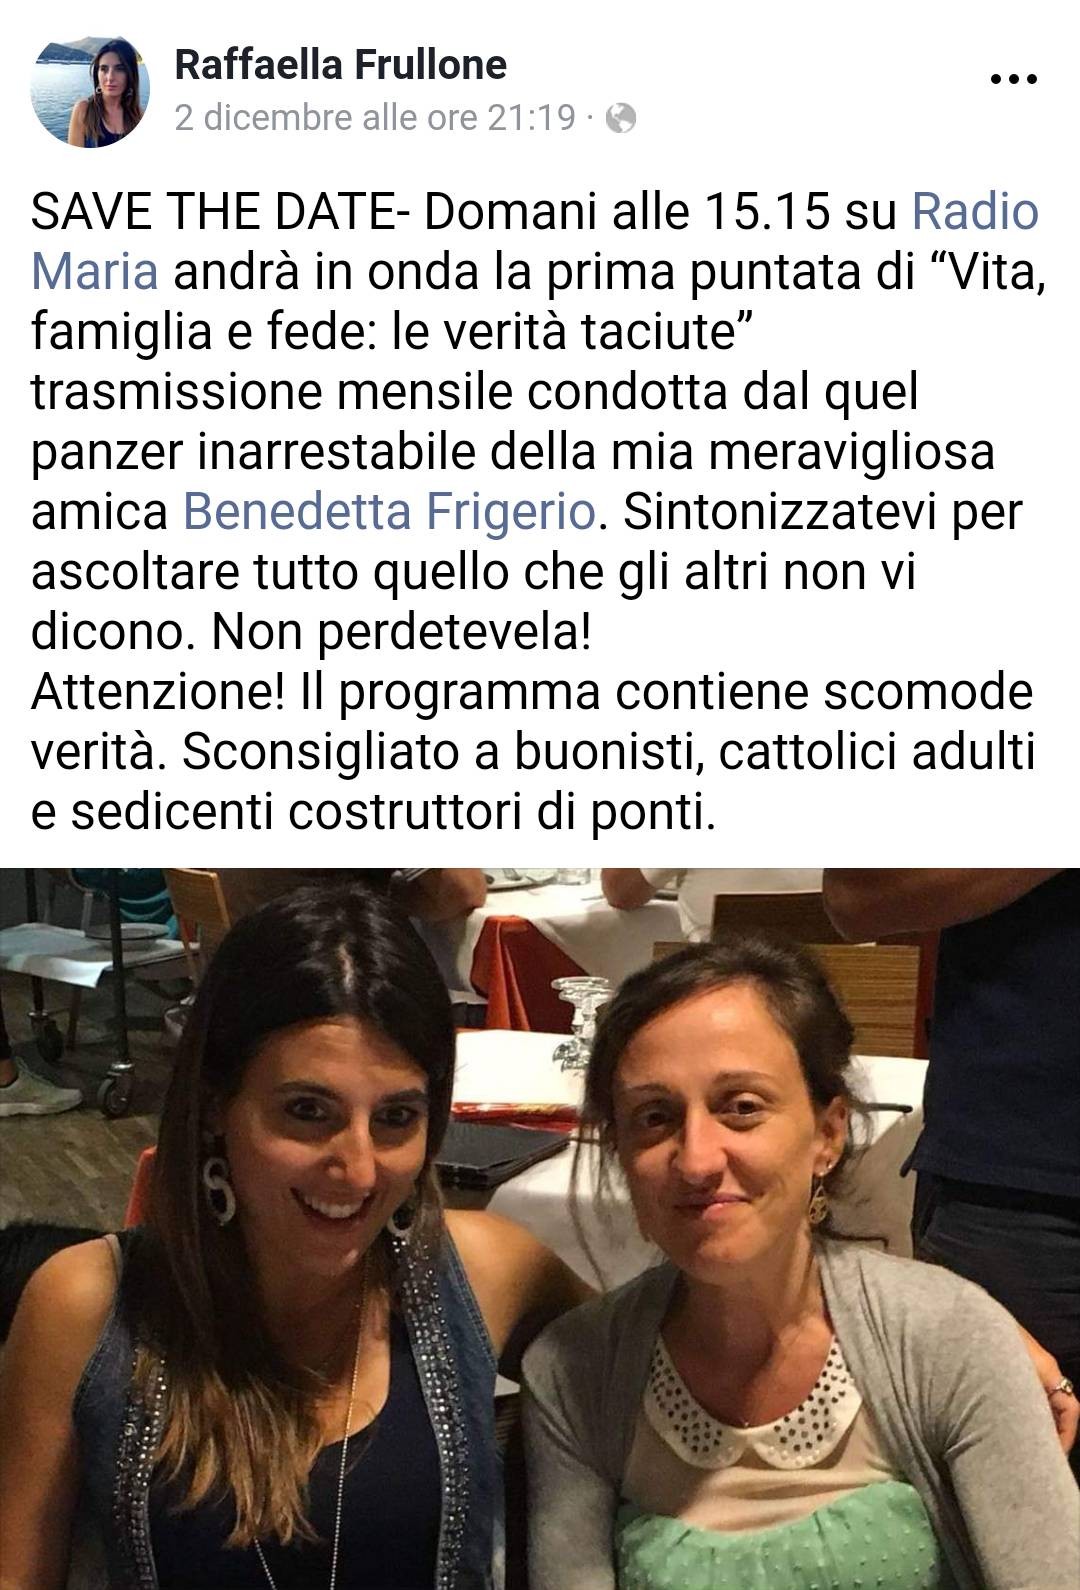
Task: Open the three-dots post options menu
Action: [1012, 80]
